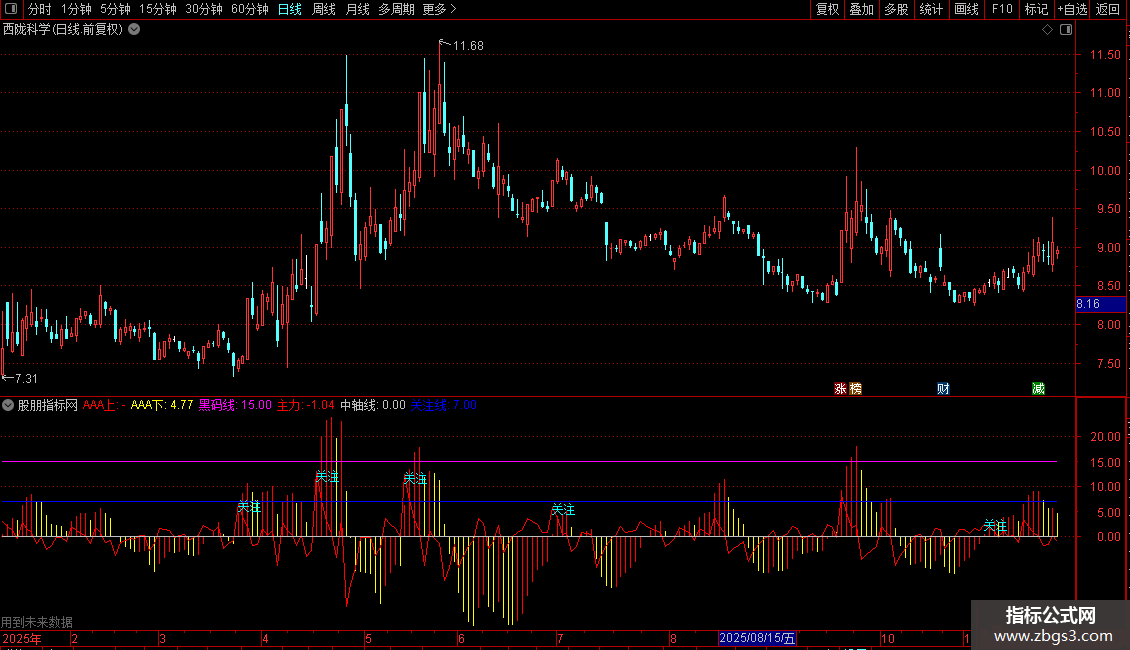Click the 2025年 label on time axis

tap(22, 638)
